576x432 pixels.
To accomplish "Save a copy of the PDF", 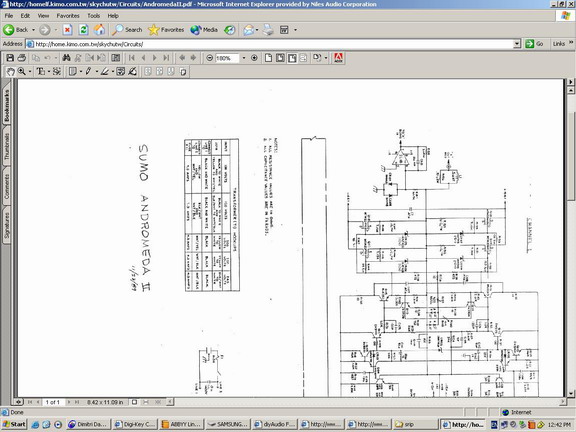I will (x=10, y=58).
